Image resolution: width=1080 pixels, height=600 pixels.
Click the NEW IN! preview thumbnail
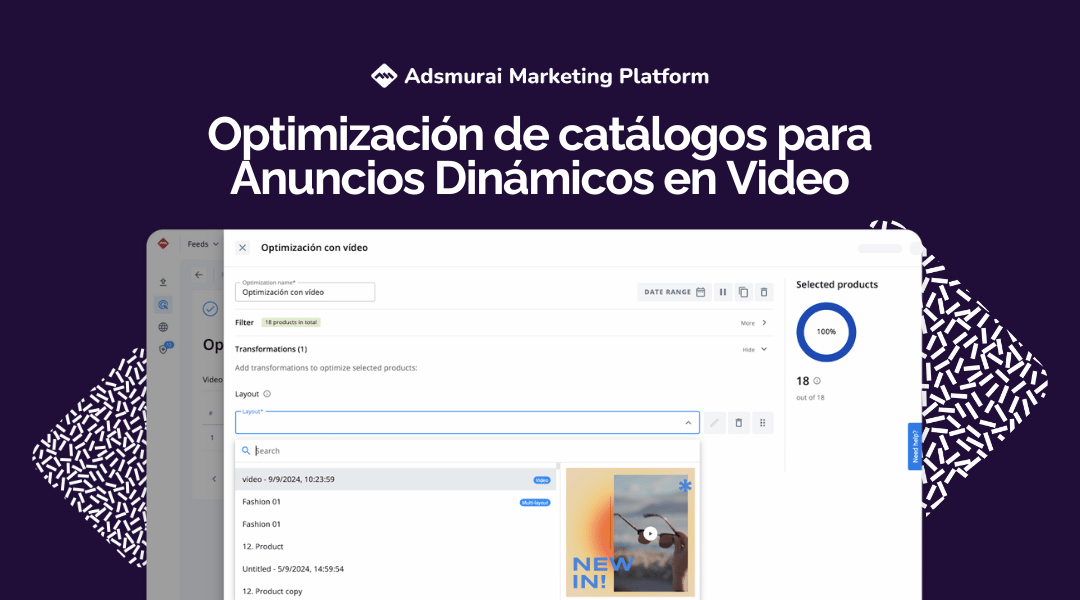(630, 532)
